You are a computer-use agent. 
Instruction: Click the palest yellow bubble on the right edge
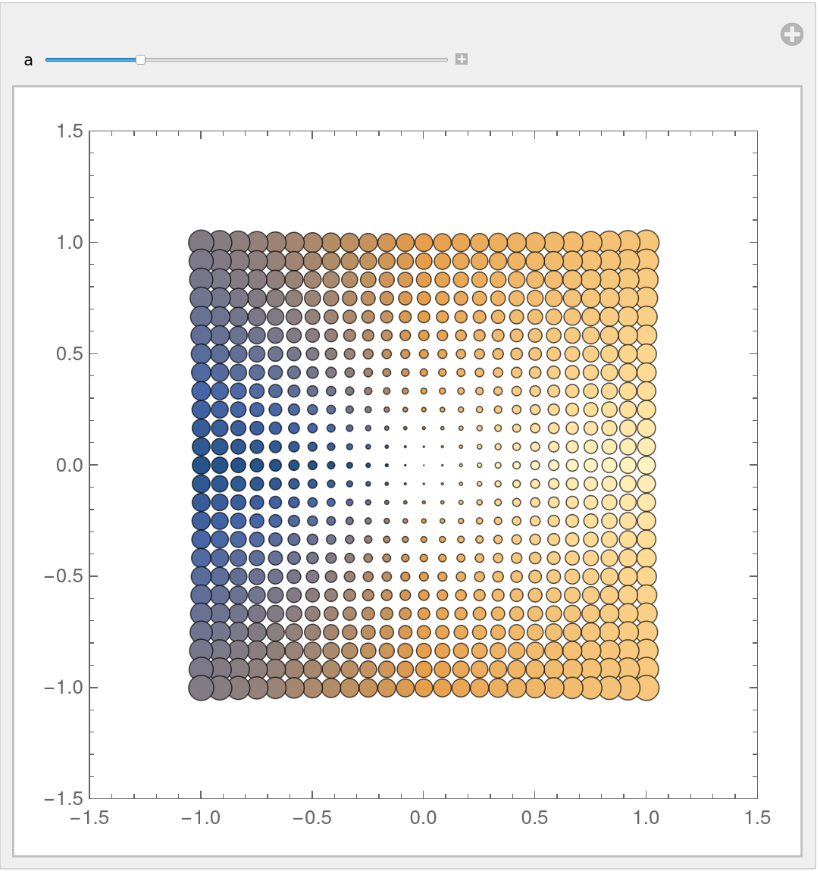point(647,465)
